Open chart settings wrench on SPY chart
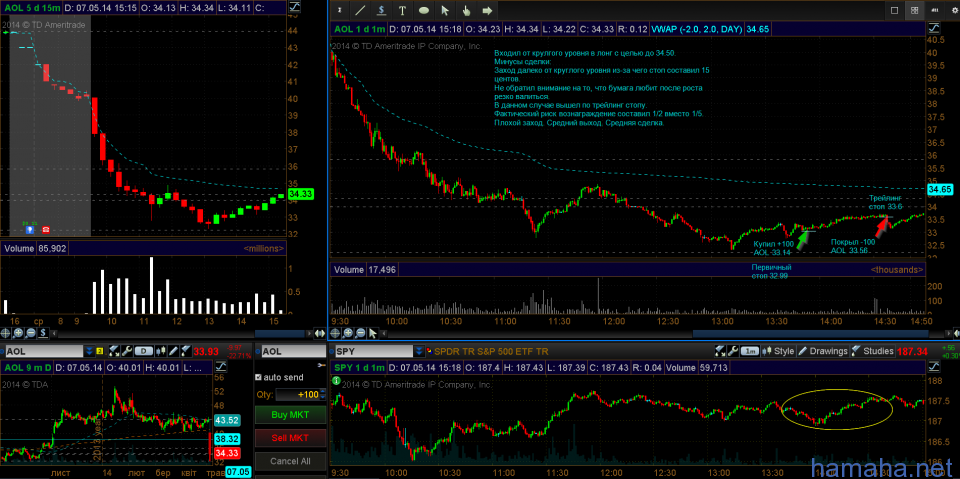Viewport: 960px width, 479px height. [x=733, y=351]
